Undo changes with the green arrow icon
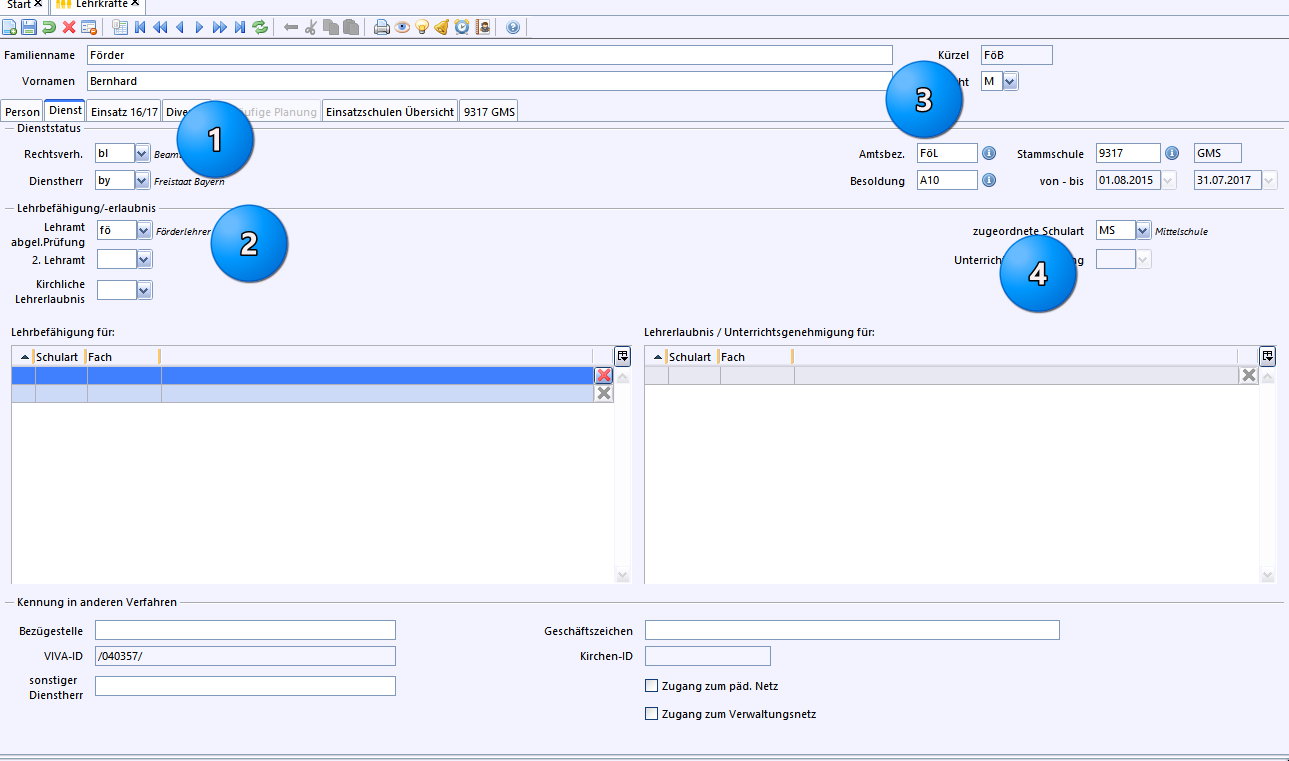The width and height of the screenshot is (1289, 761). (x=48, y=27)
